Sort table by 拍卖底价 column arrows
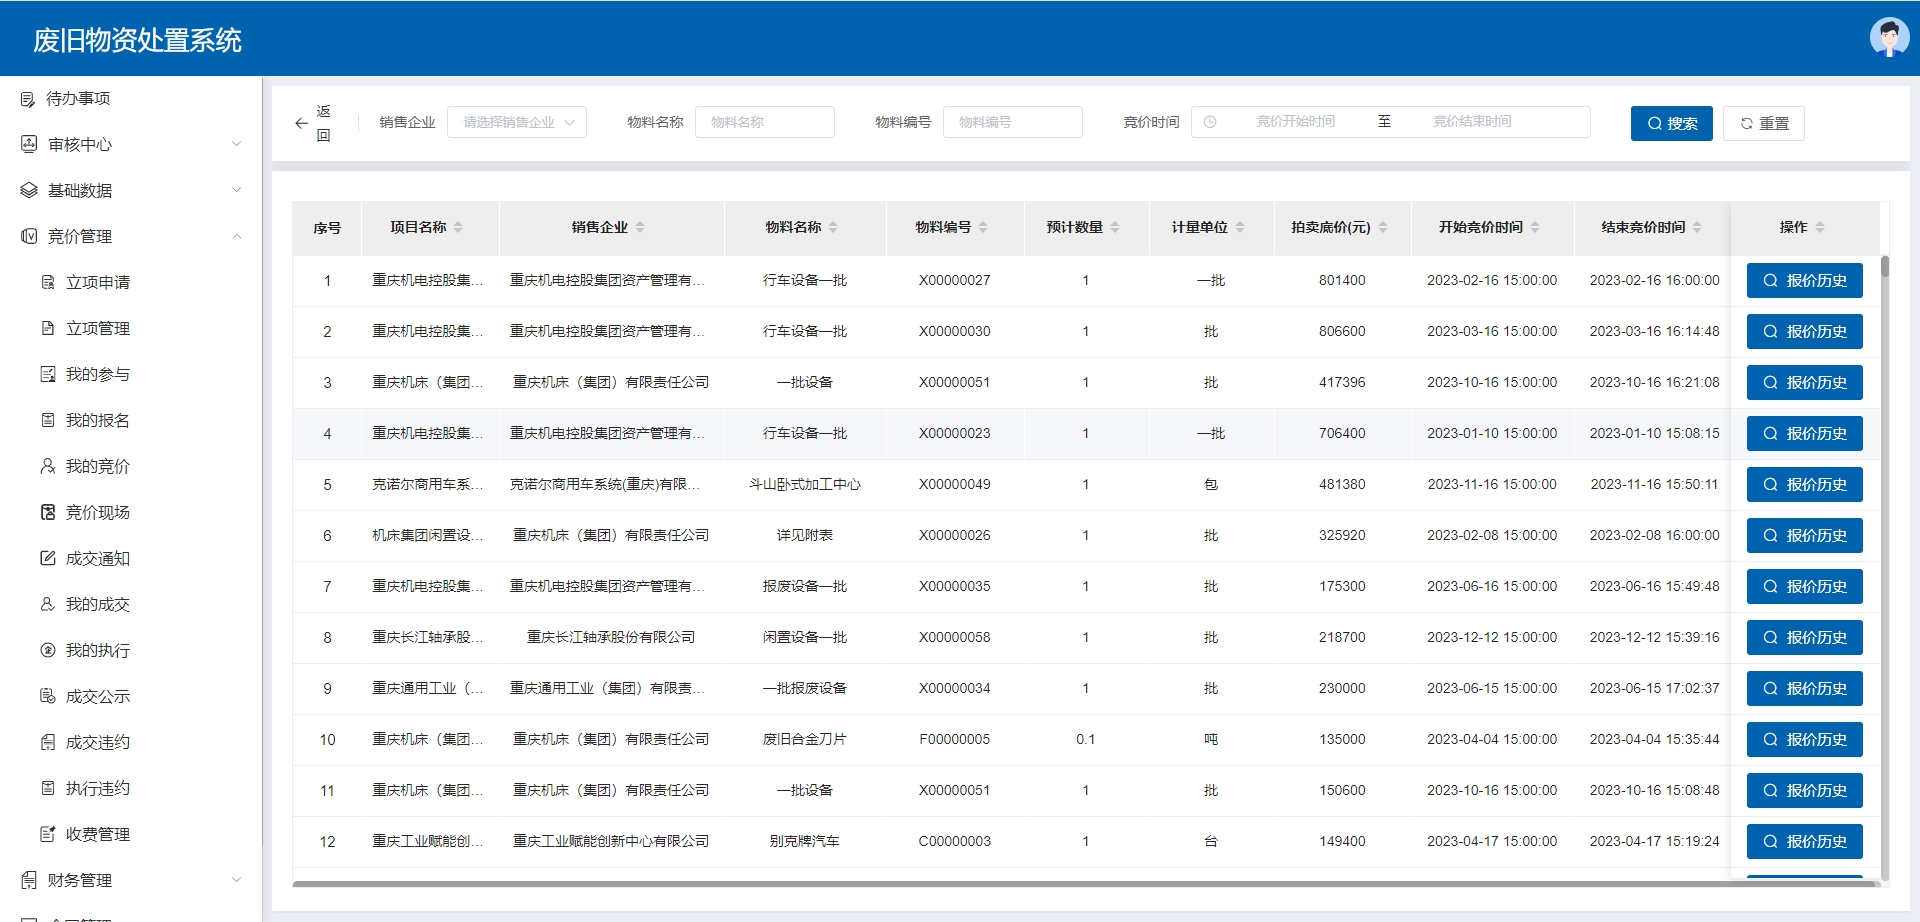Viewport: 1920px width, 922px height. [1383, 228]
